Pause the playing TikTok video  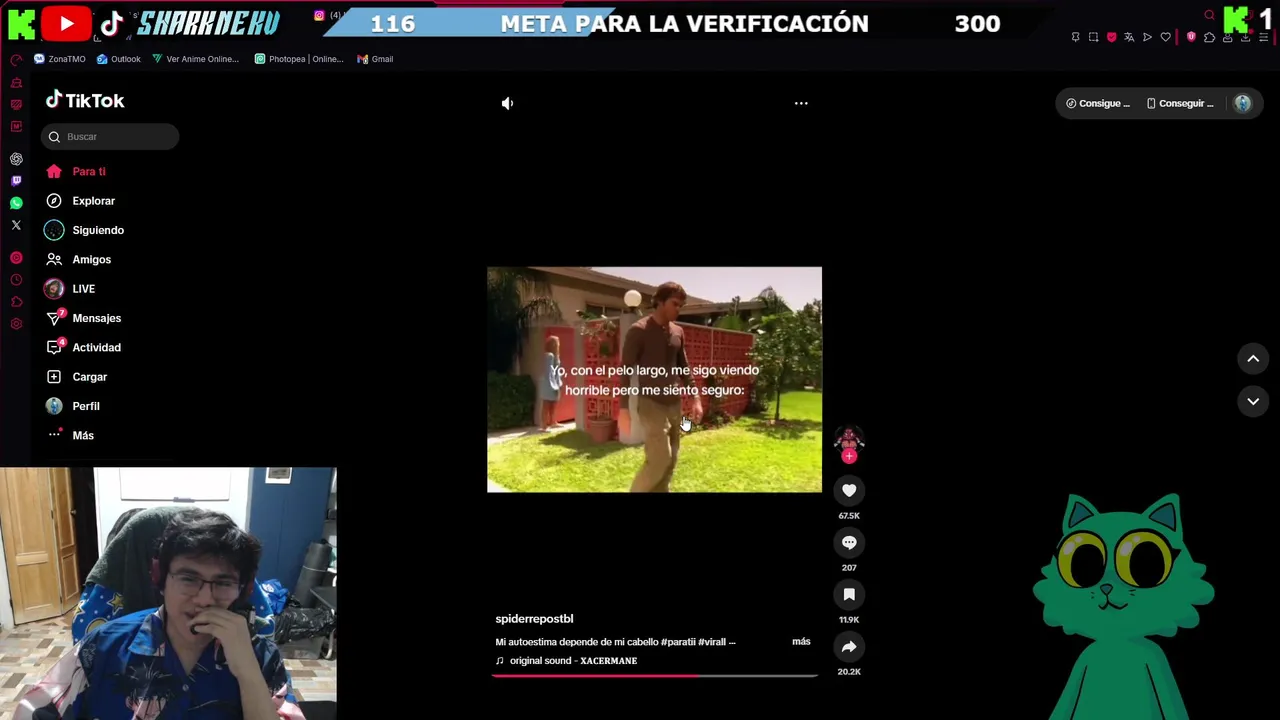tap(654, 379)
